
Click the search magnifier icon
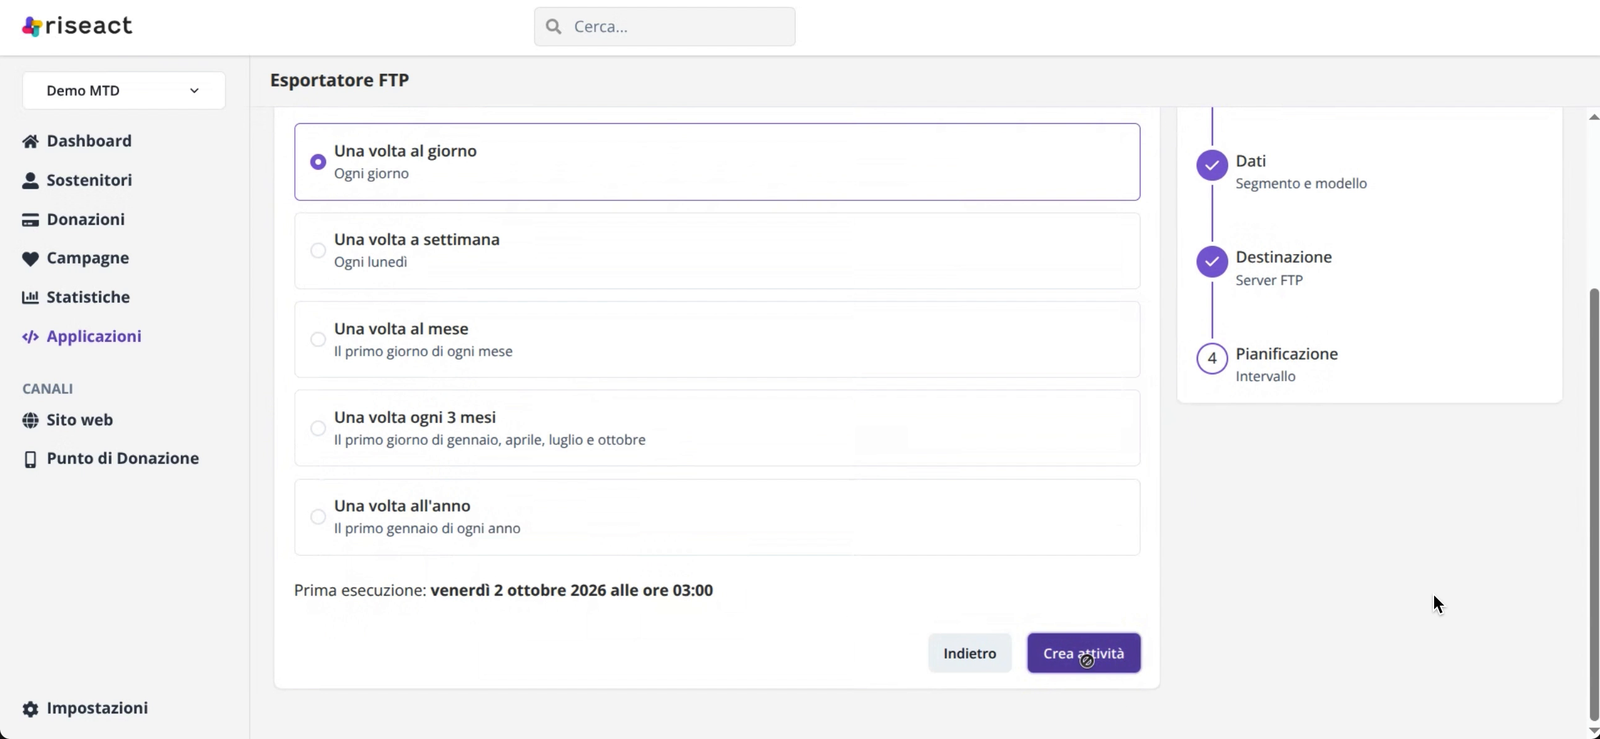tap(554, 27)
